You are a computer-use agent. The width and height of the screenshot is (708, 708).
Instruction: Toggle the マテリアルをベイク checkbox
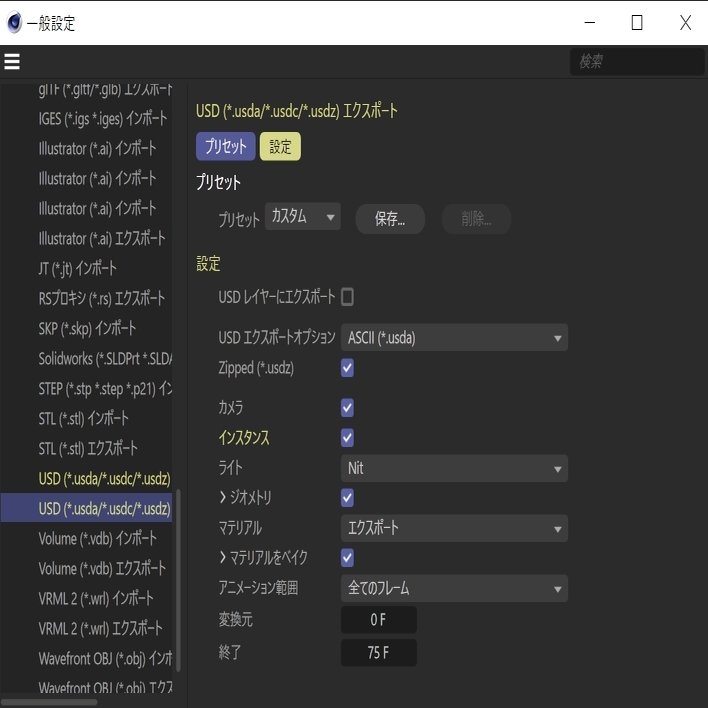pyautogui.click(x=347, y=558)
